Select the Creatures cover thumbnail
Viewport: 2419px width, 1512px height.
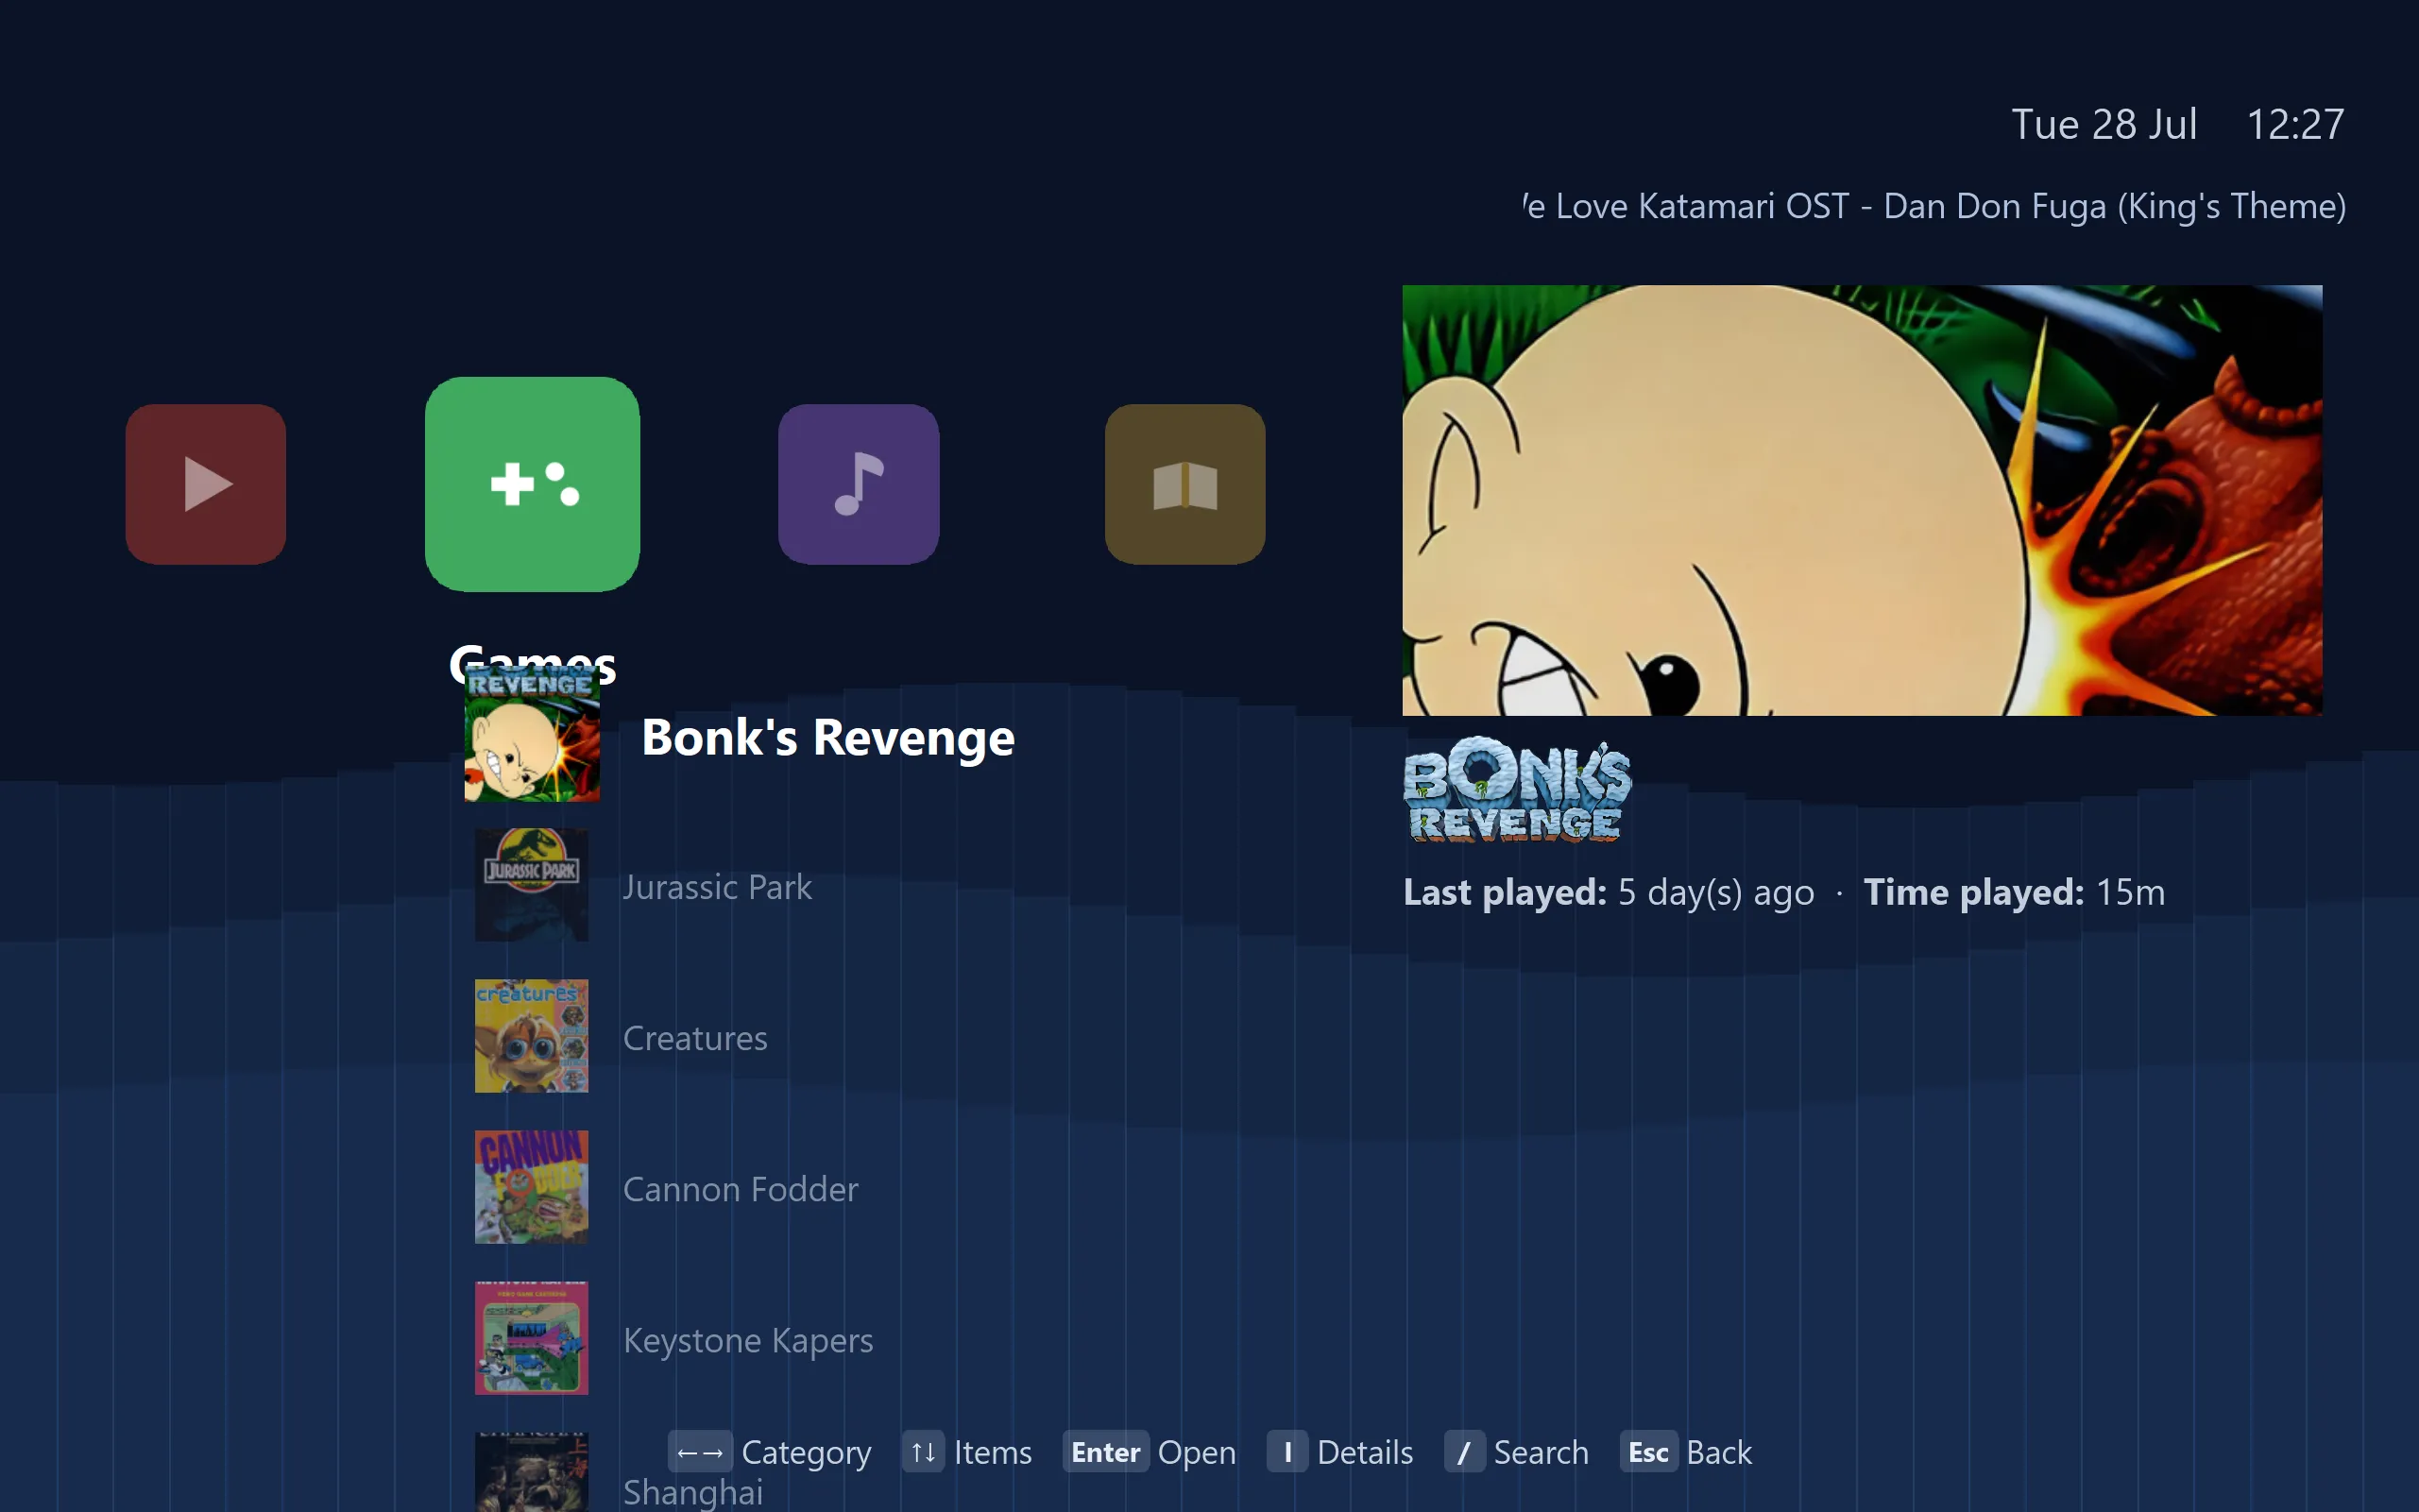[x=532, y=1036]
